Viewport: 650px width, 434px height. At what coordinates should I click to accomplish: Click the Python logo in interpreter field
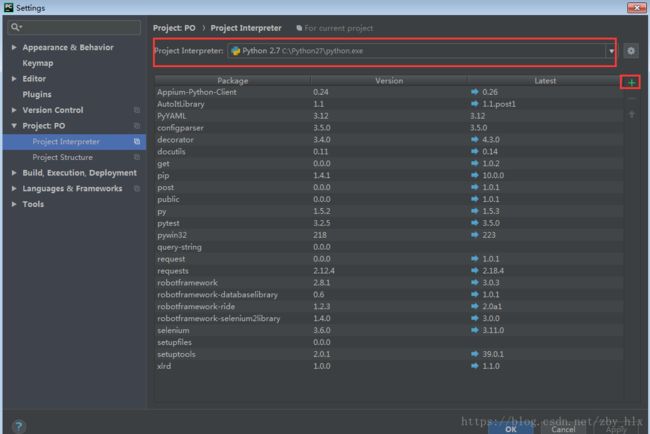coord(236,51)
